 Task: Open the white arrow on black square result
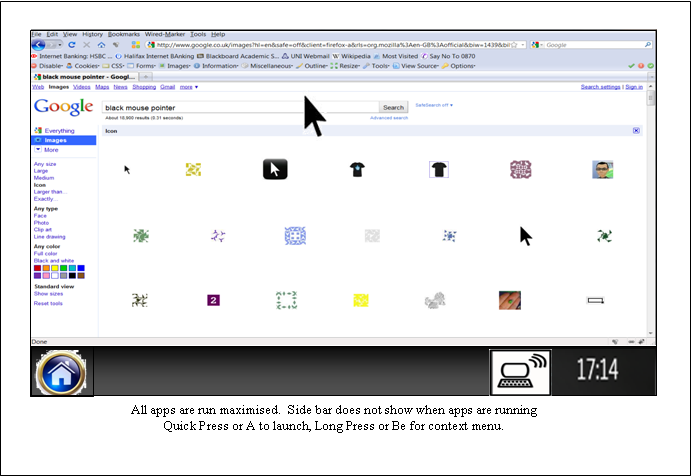tap(275, 169)
